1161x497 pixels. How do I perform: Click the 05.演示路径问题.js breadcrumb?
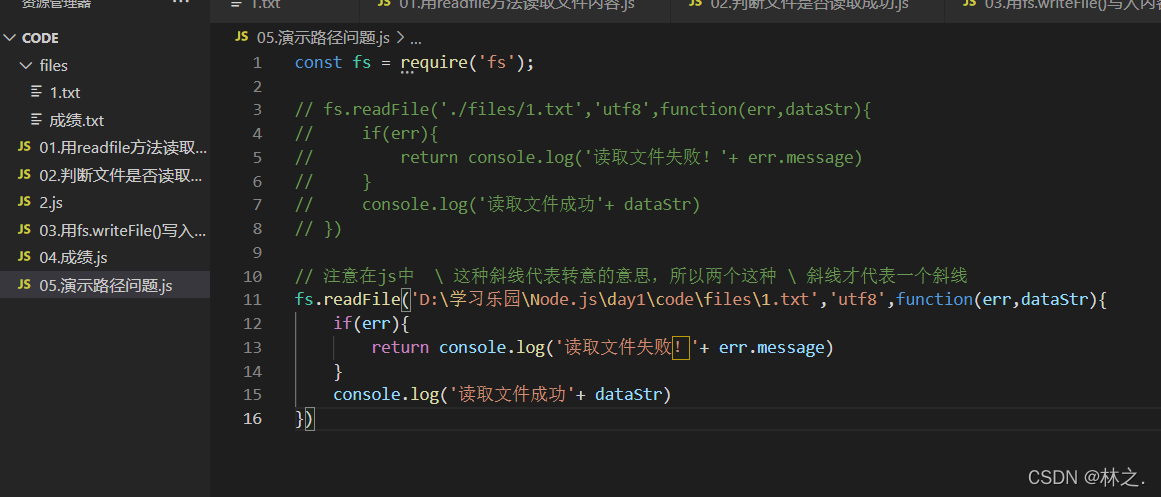(323, 38)
